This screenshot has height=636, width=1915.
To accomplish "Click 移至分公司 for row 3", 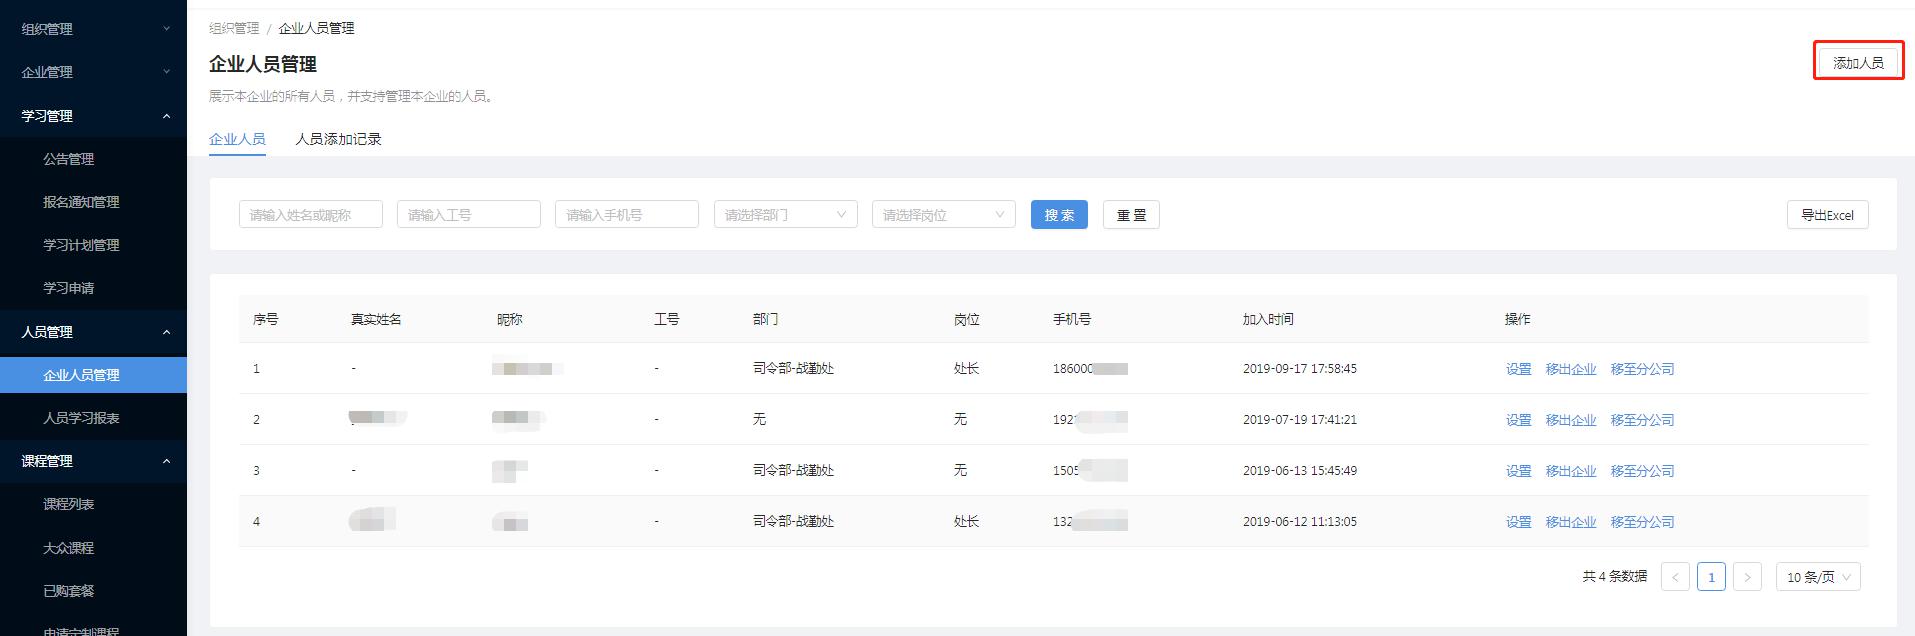I will pyautogui.click(x=1642, y=471).
